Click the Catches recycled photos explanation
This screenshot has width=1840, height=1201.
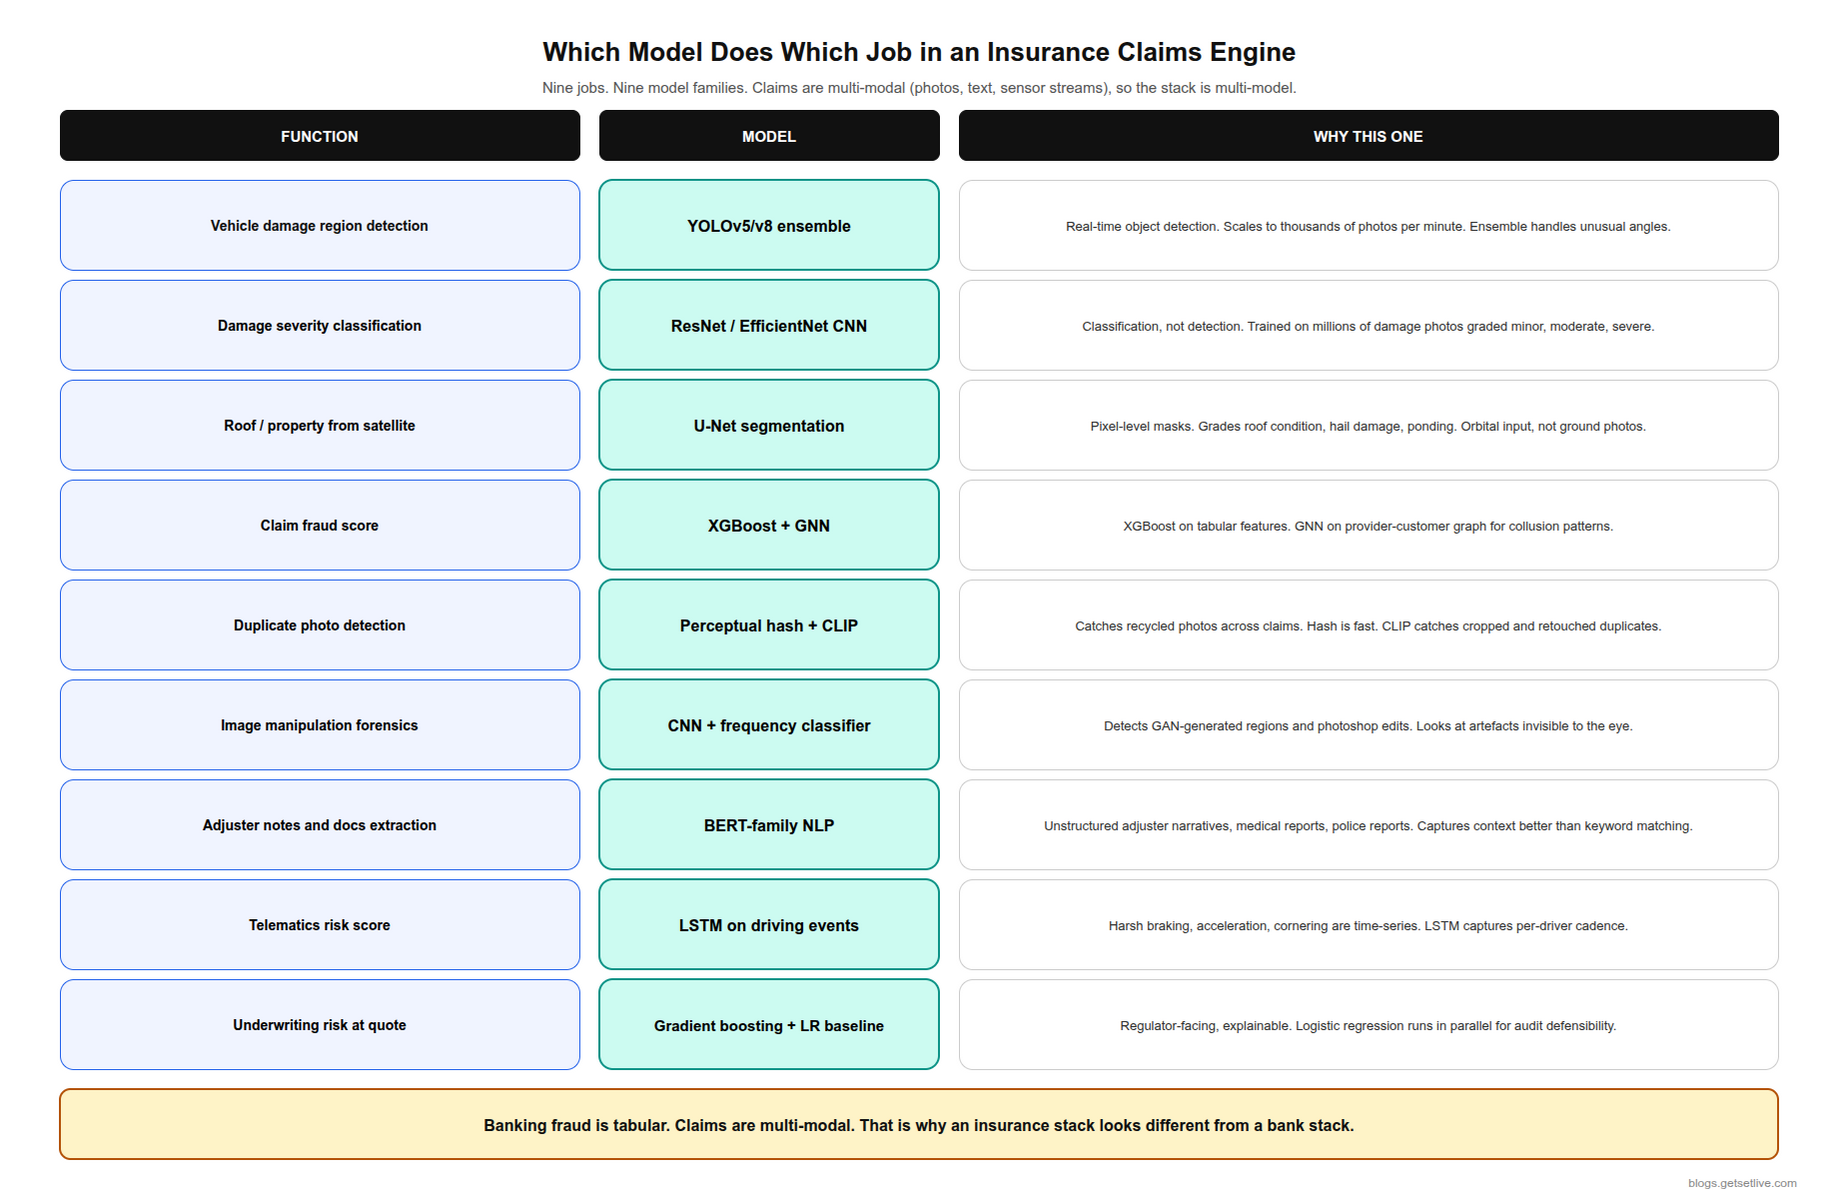click(1368, 626)
